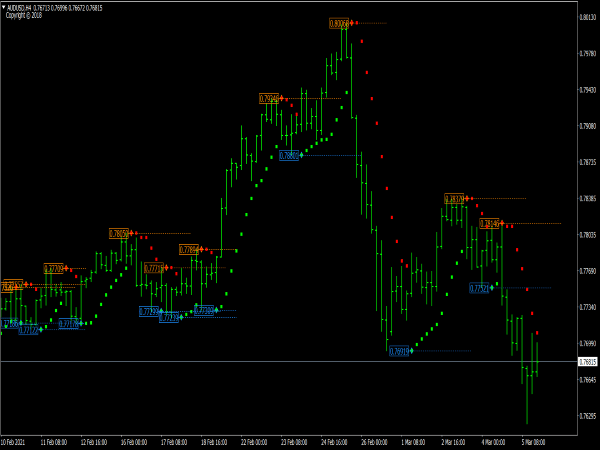This screenshot has height=450, width=600.
Task: Select the 0.77709 orange resistance label
Action: [x=54, y=269]
